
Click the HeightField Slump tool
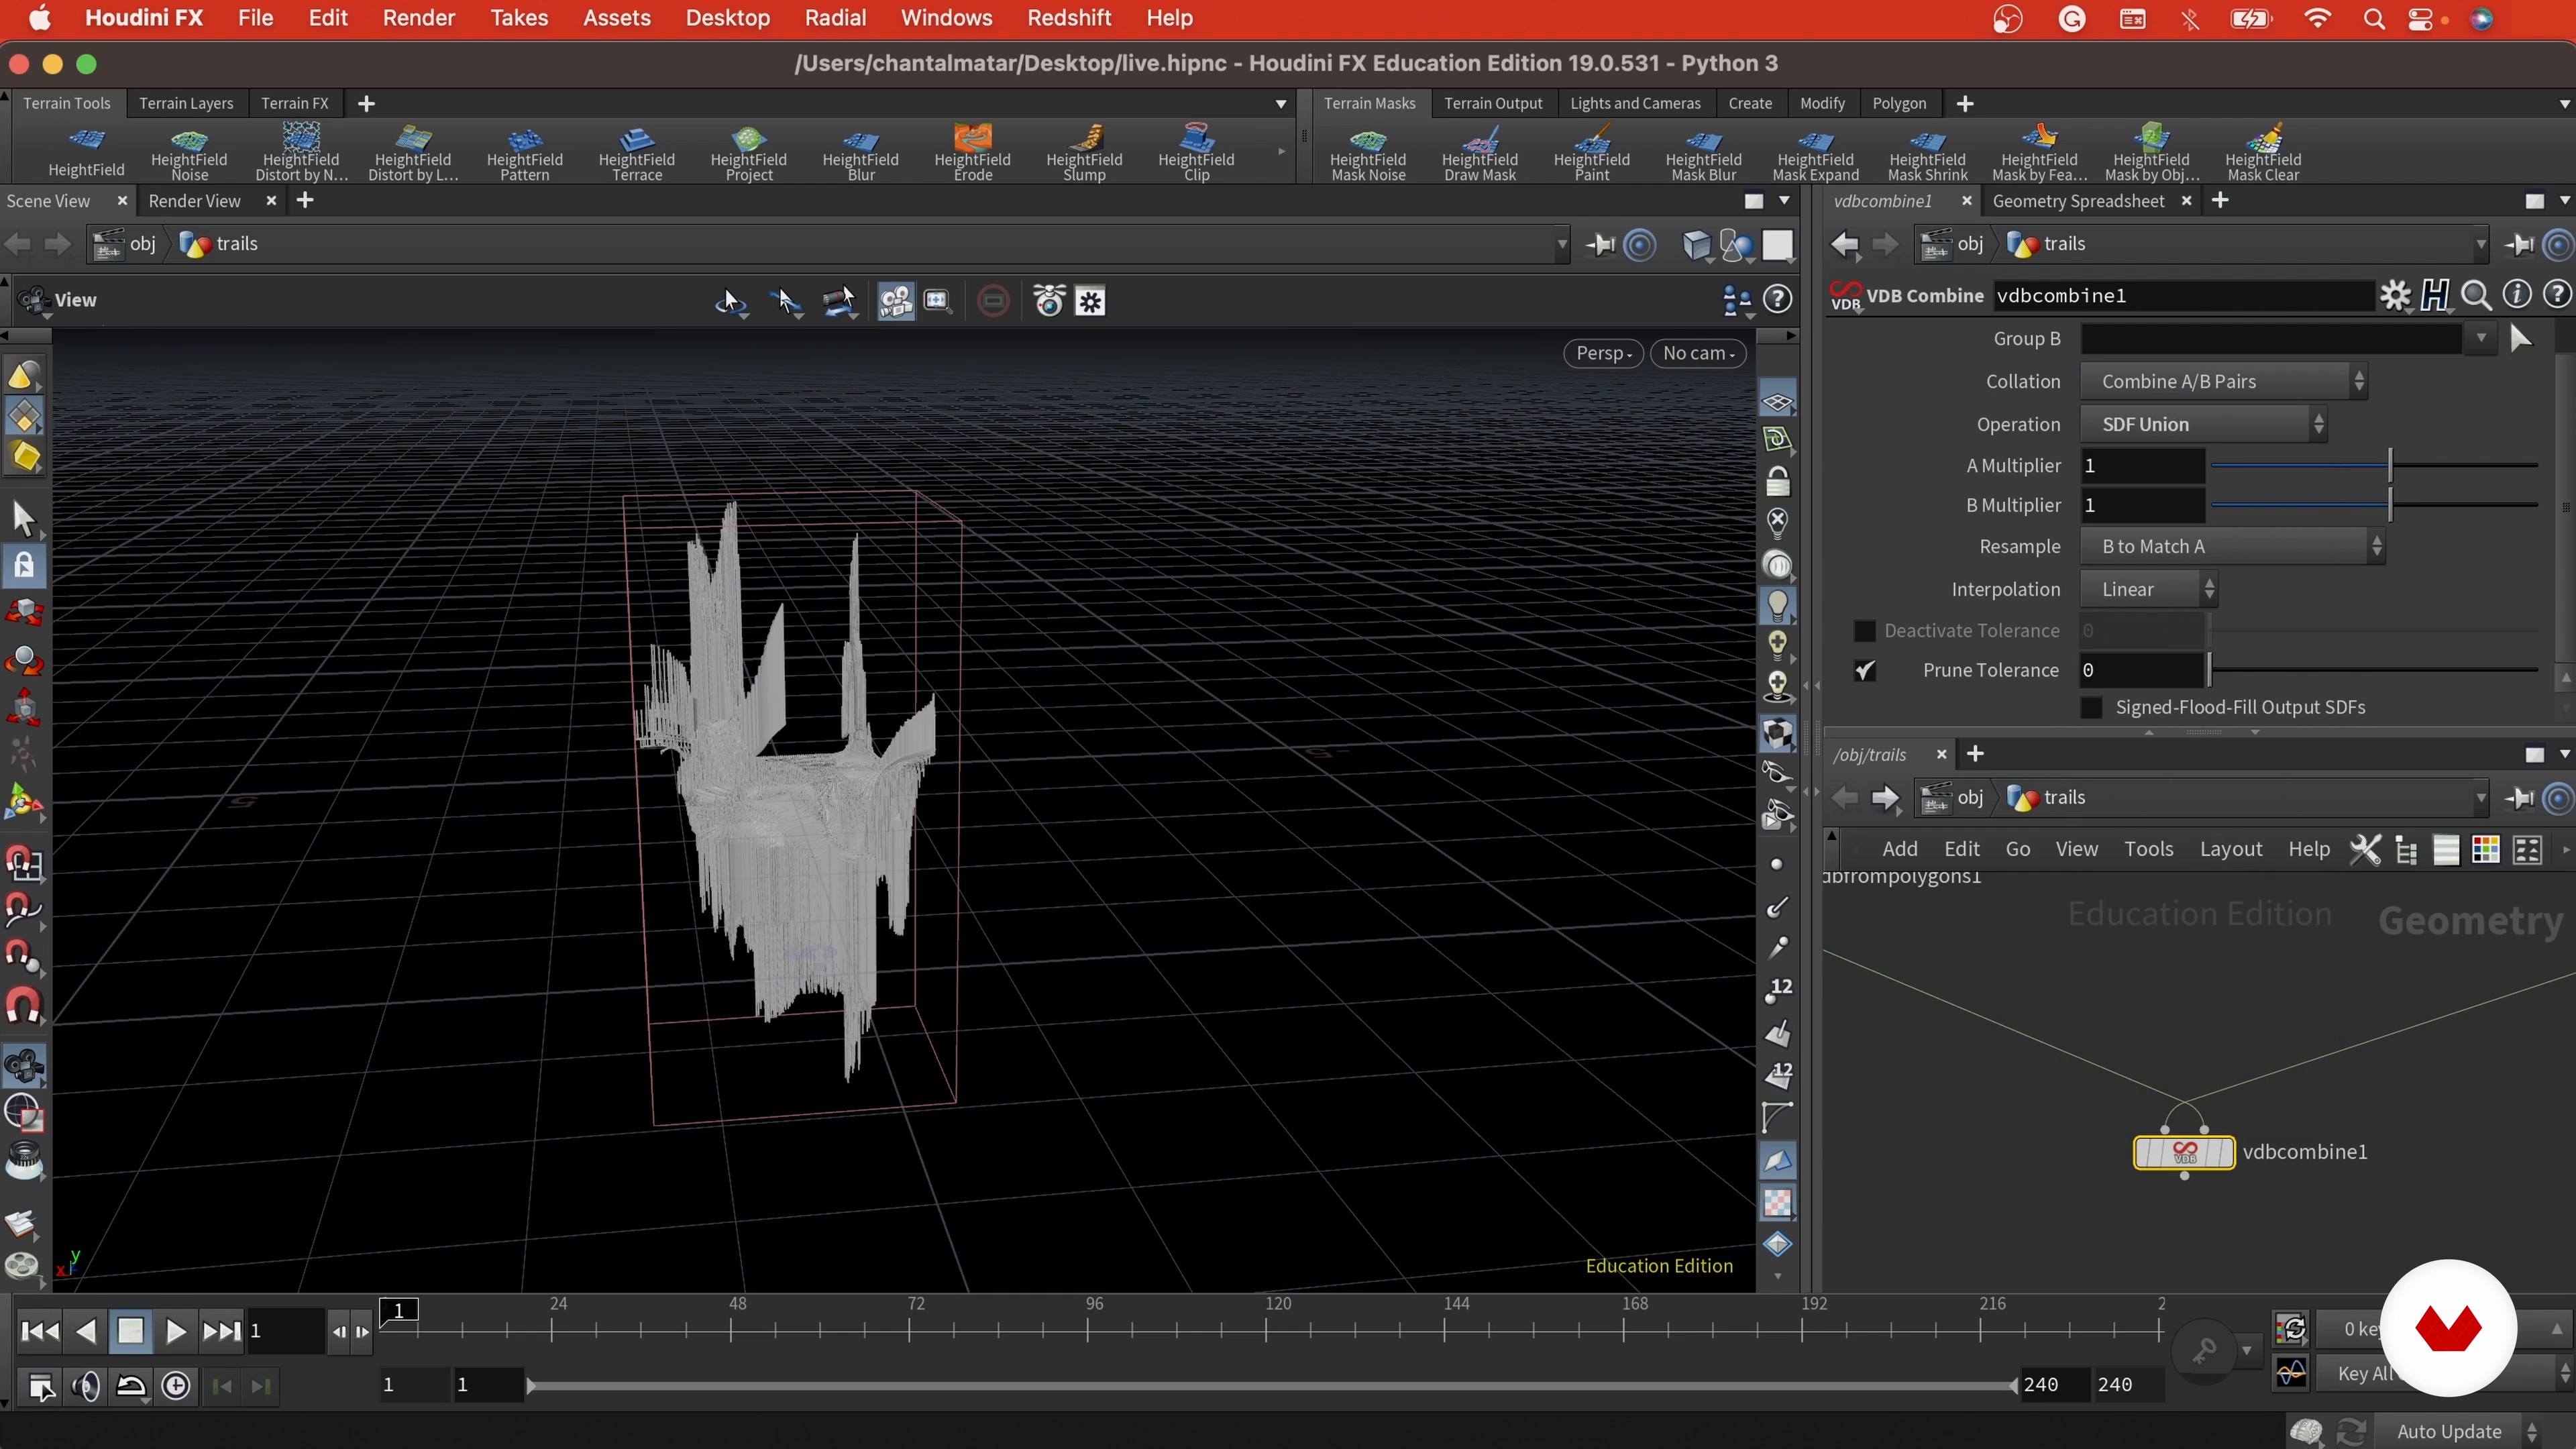coord(1084,153)
